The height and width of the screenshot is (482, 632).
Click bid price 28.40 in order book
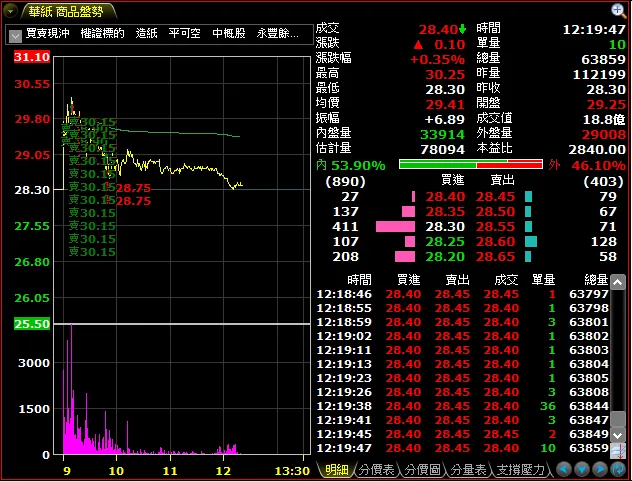[x=445, y=197]
